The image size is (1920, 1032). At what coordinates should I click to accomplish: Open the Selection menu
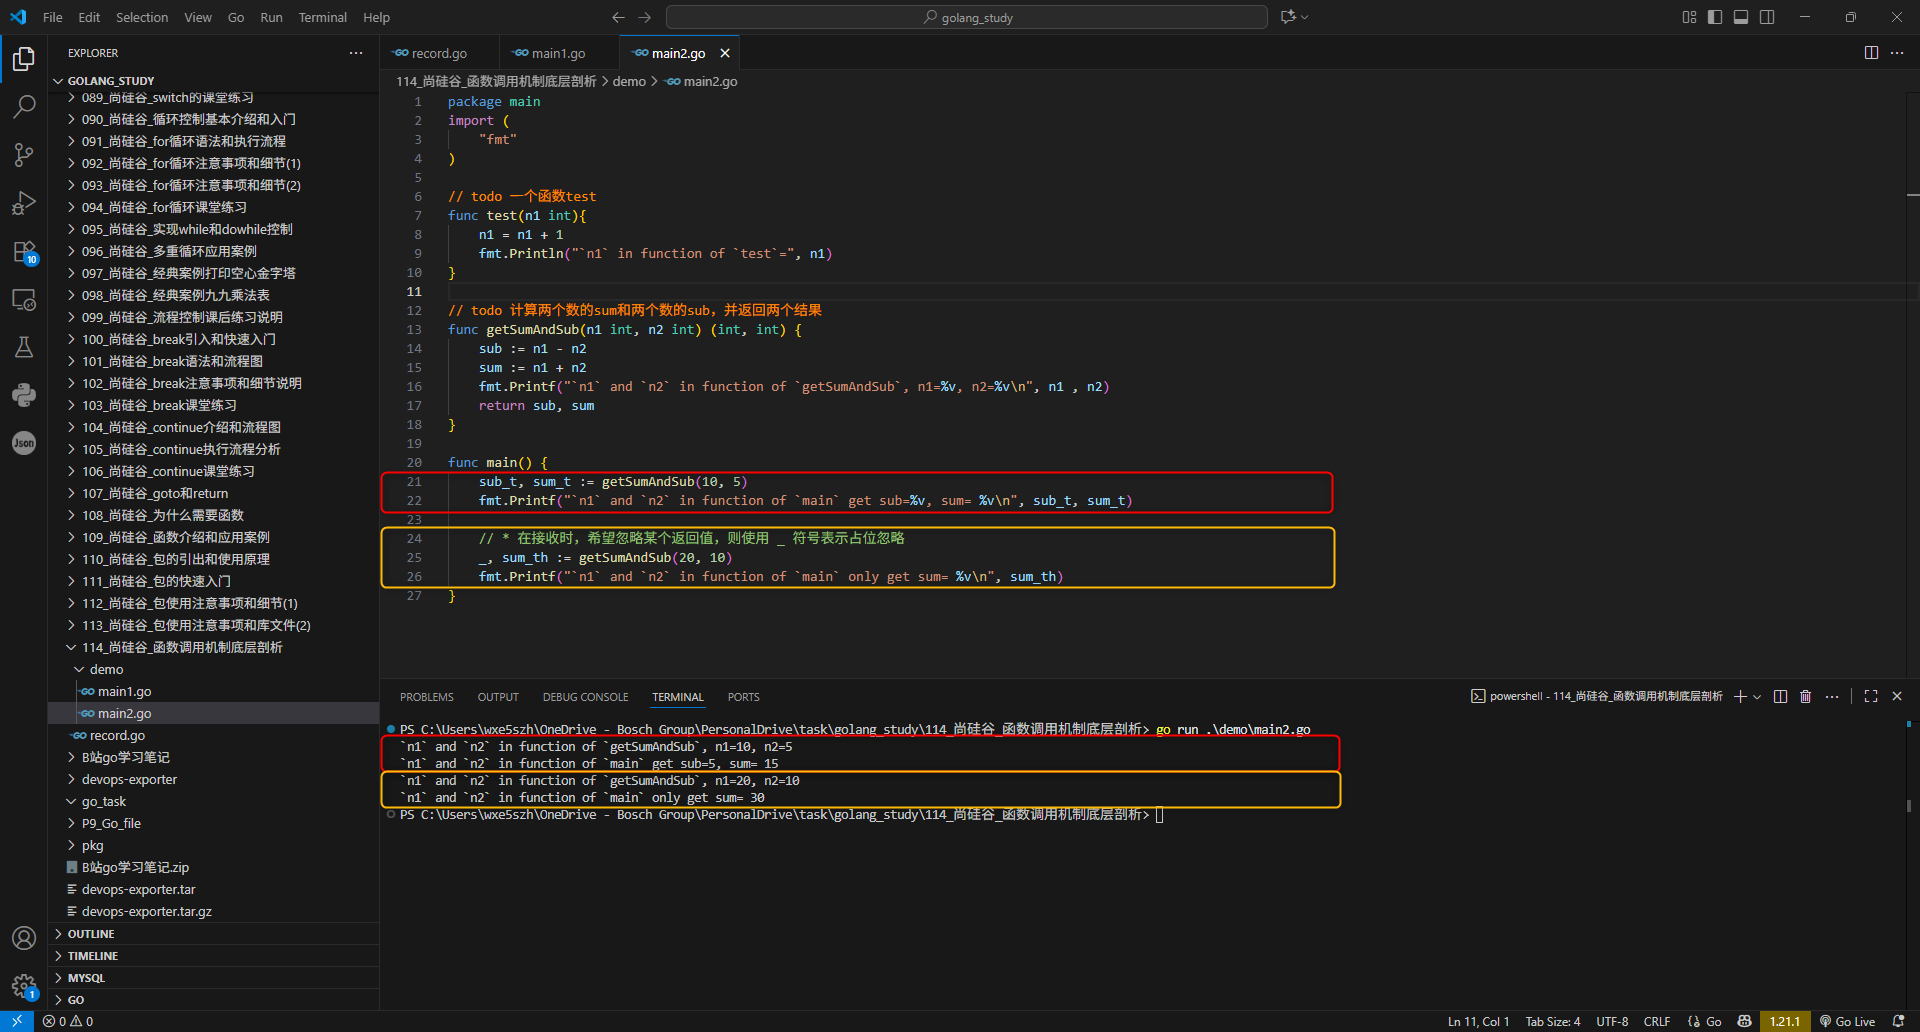point(142,17)
